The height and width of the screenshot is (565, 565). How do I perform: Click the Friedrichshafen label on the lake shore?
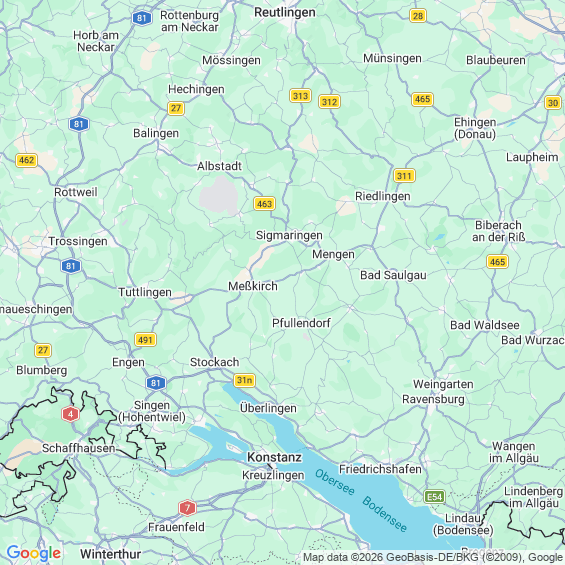point(380,469)
